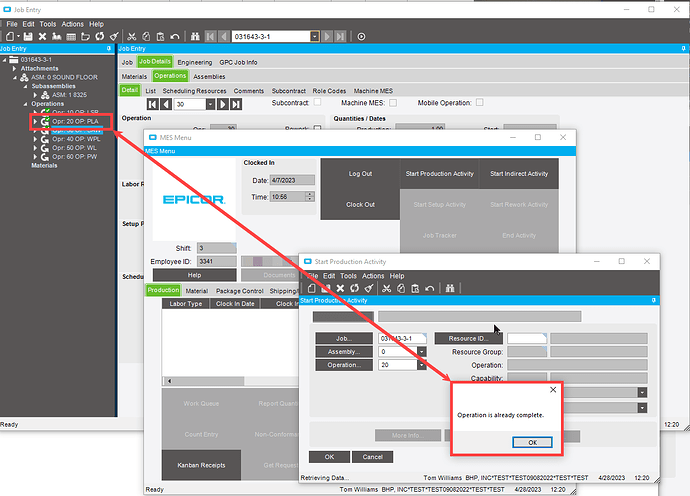
Task: Click OK in the Operation already complete dialog
Action: coord(532,442)
